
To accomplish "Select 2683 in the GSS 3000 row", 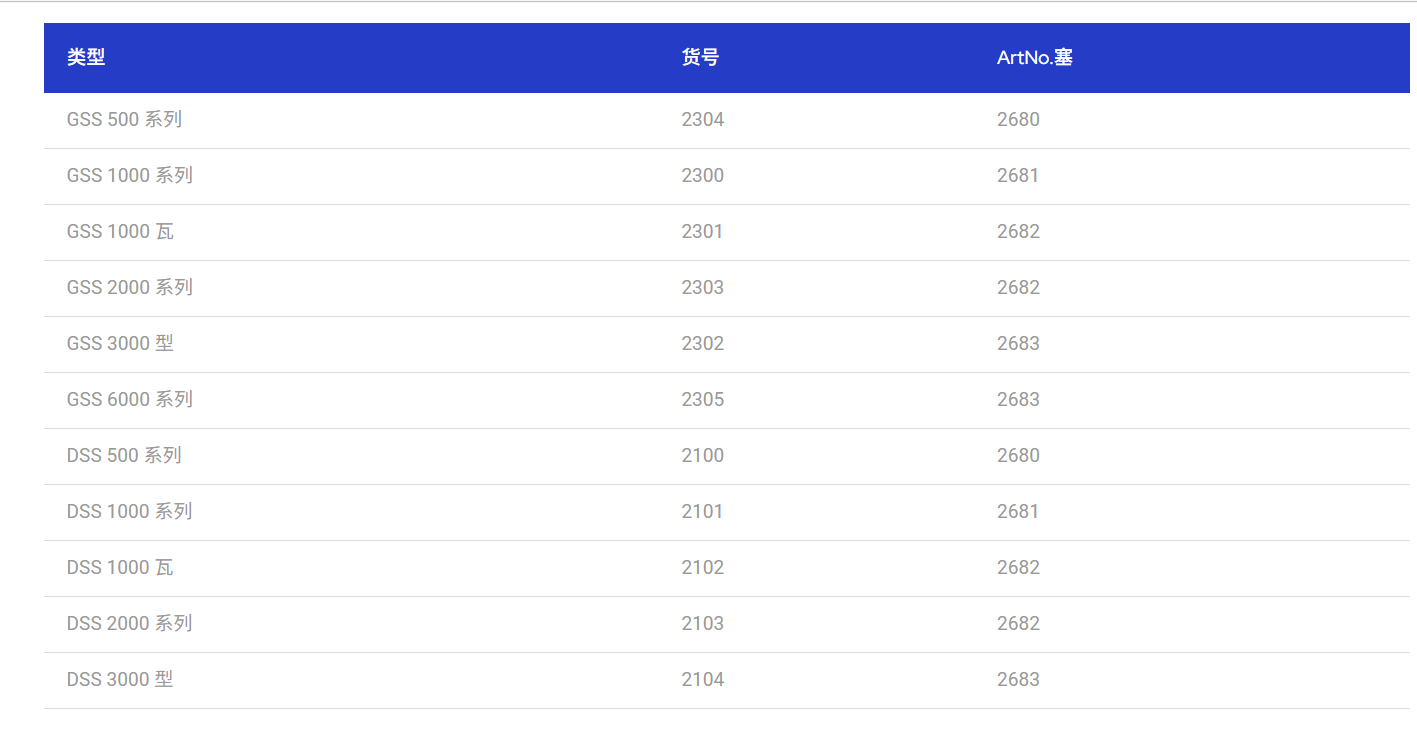I will [x=1018, y=344].
